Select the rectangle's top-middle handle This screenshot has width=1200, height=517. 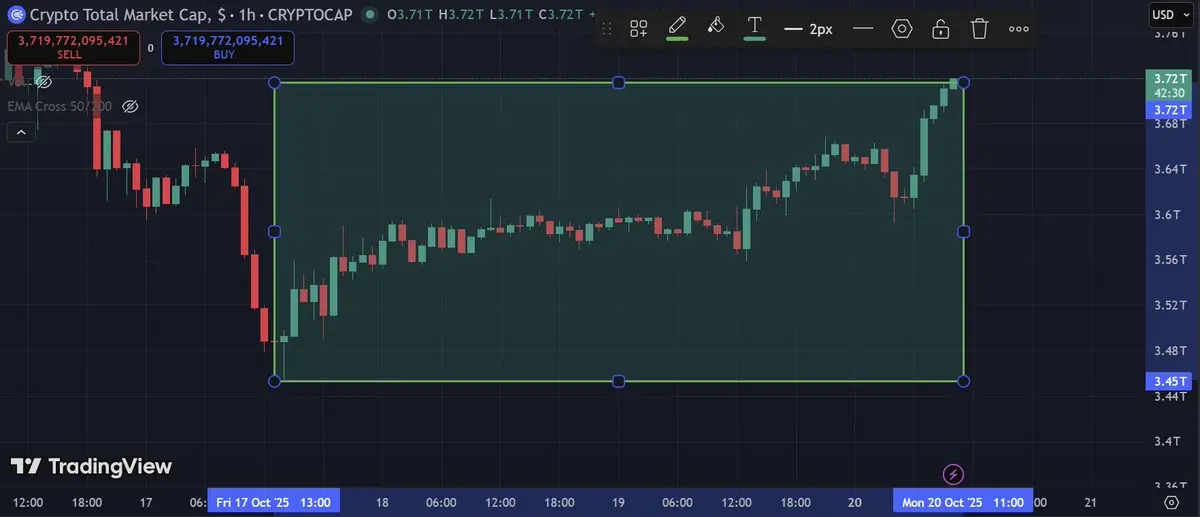618,82
